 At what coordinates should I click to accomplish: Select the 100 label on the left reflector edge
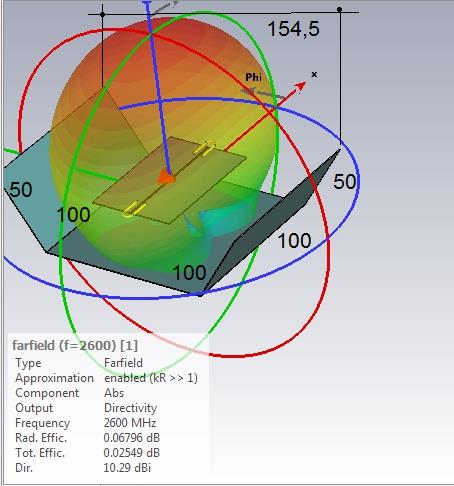(73, 215)
